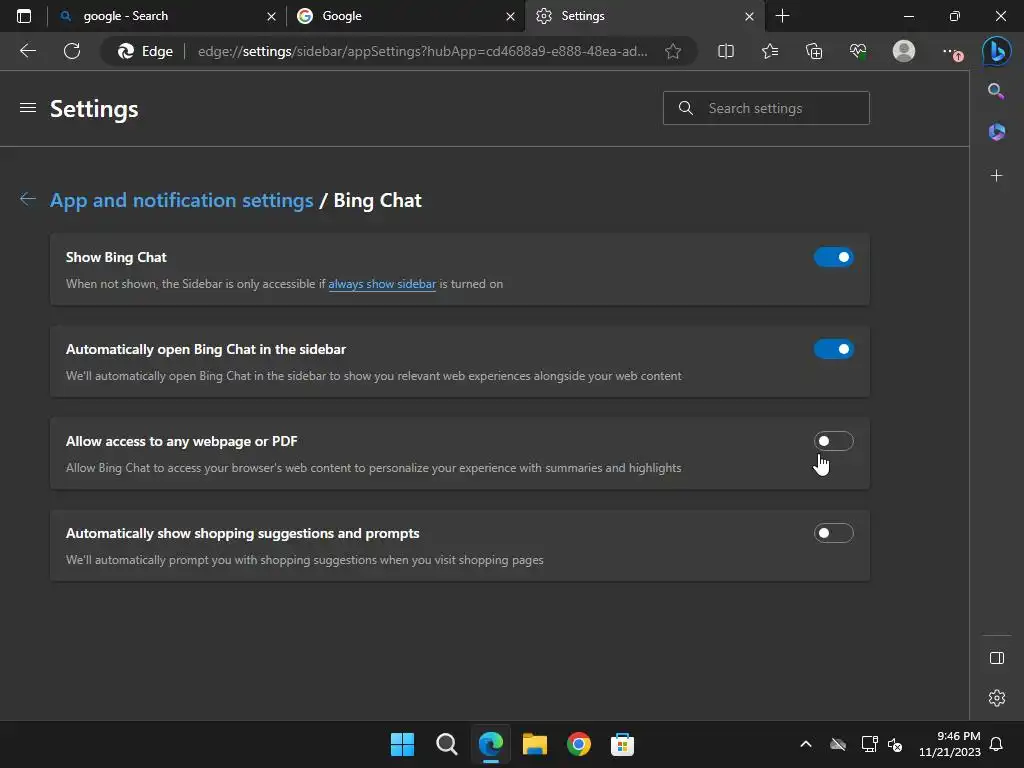Open the clock and date flyout
Screen dimensions: 1024x768
click(x=950, y=744)
